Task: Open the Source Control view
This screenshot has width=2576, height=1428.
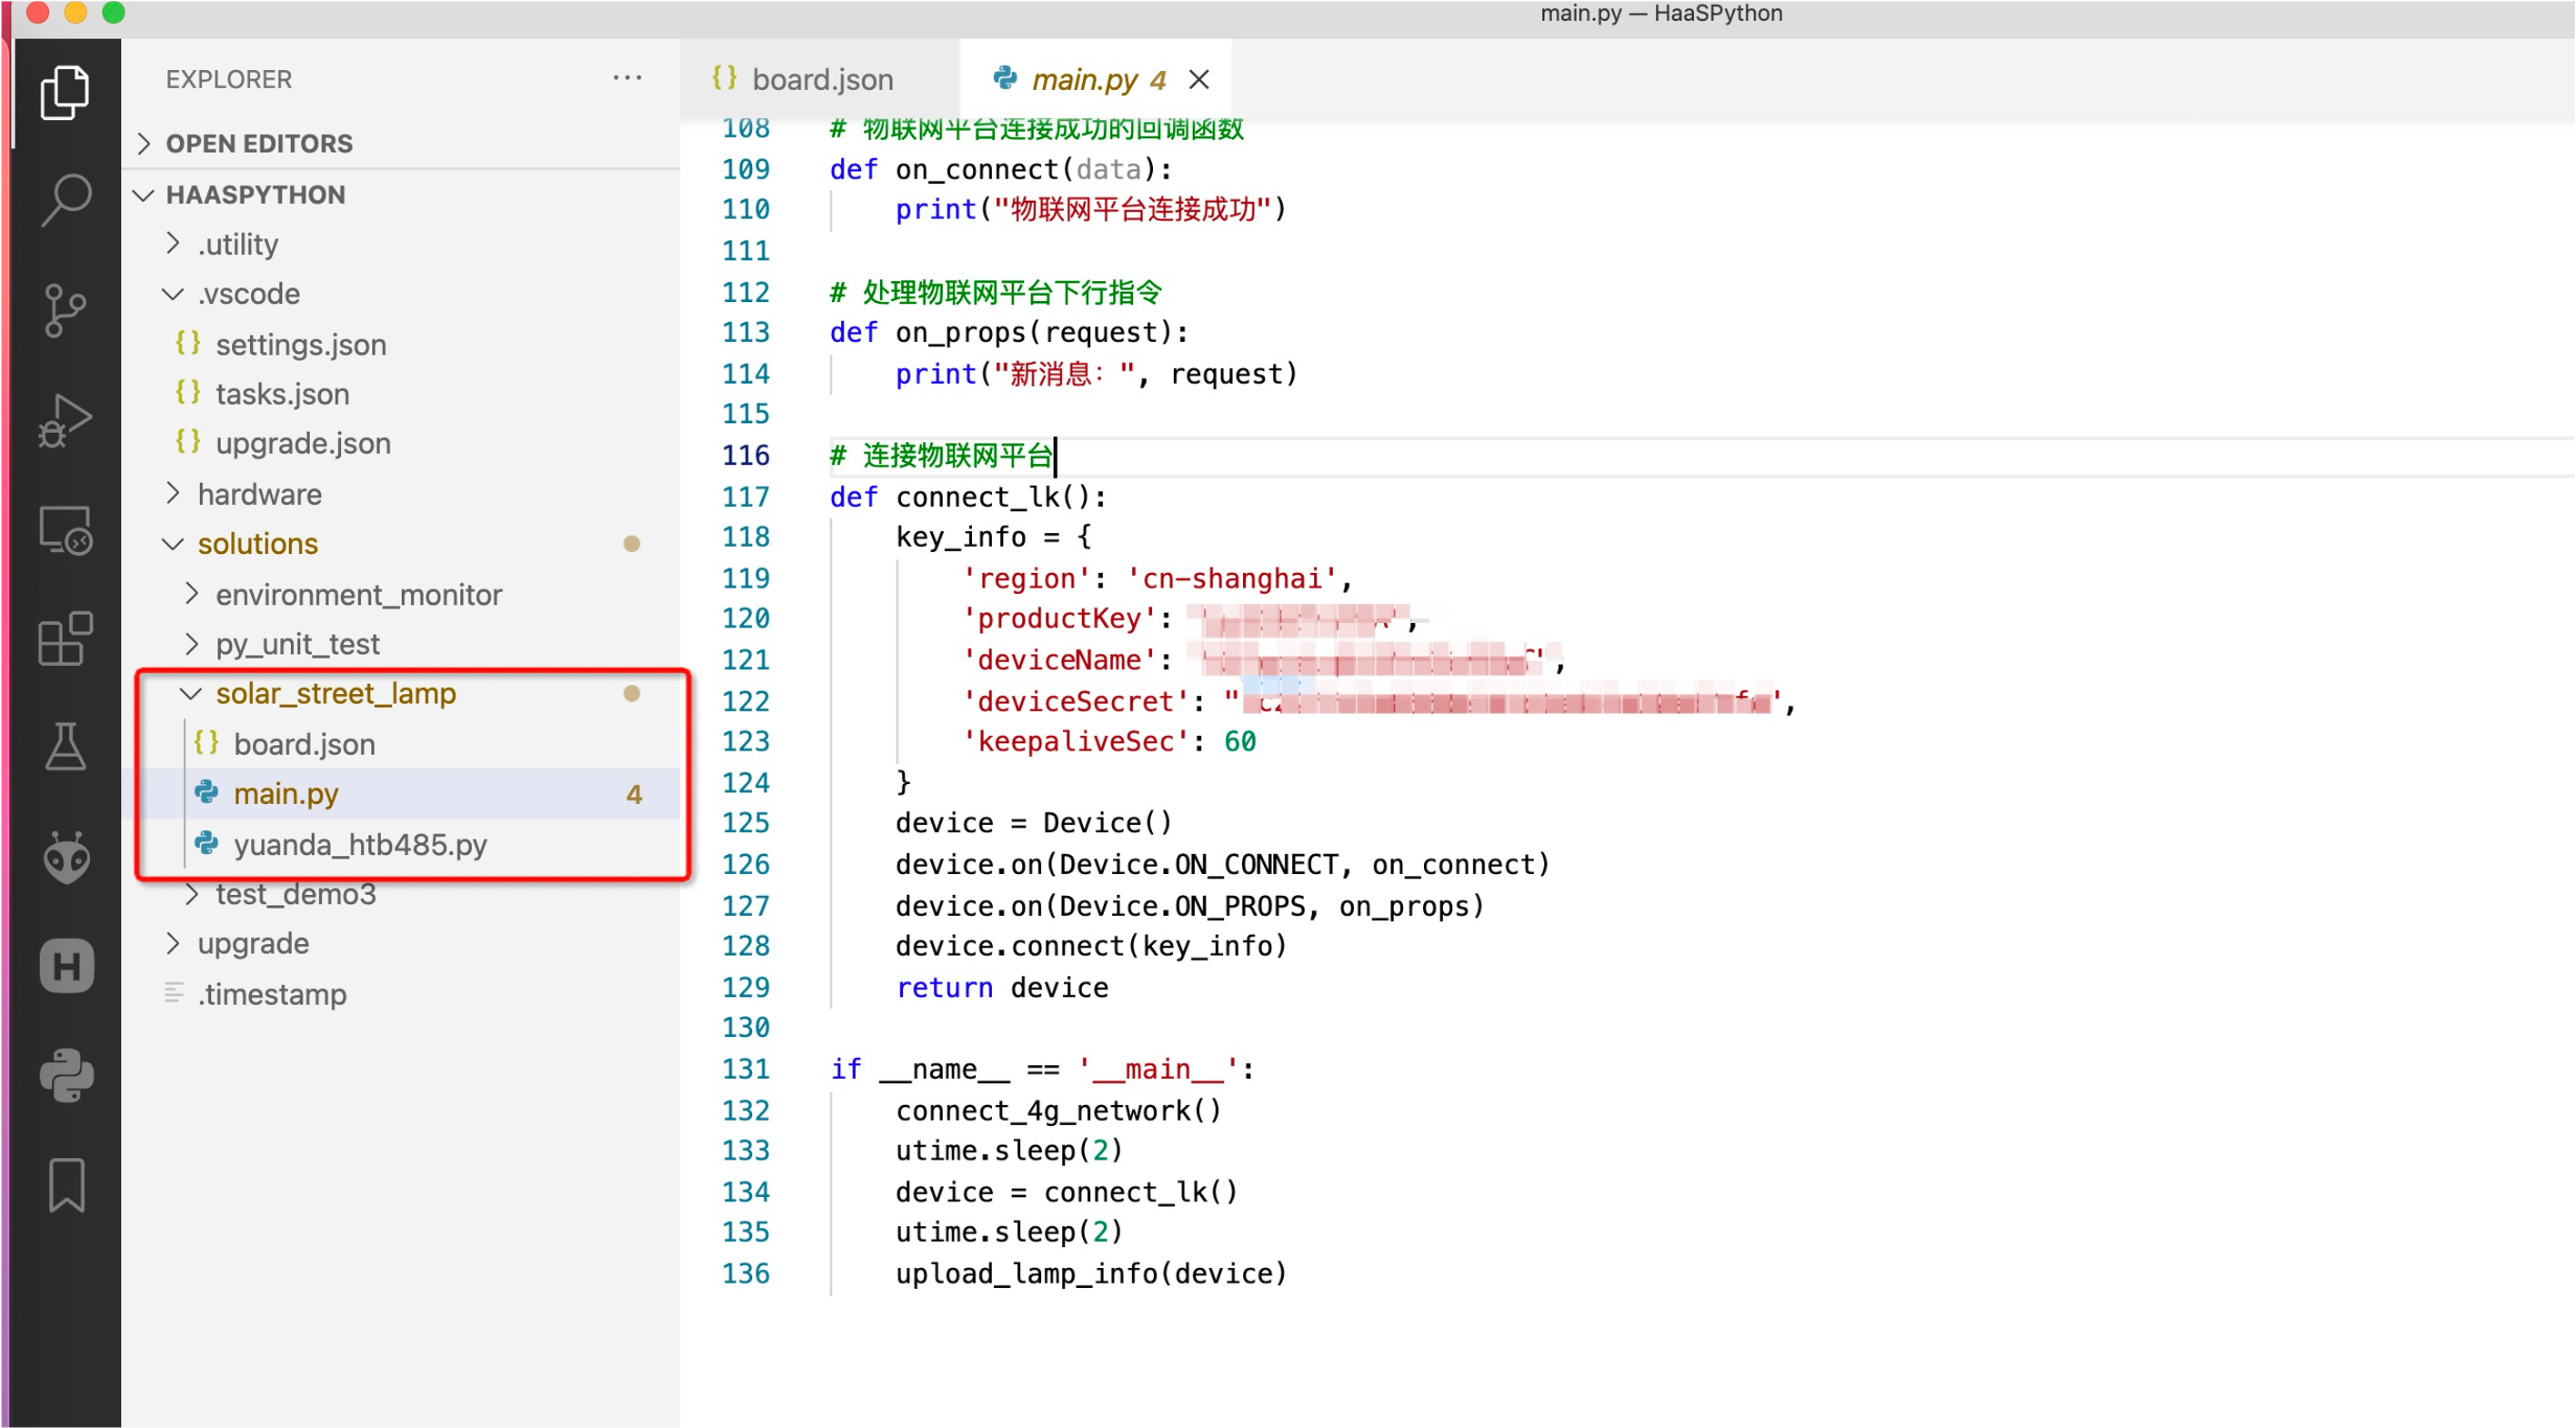Action: point(65,310)
